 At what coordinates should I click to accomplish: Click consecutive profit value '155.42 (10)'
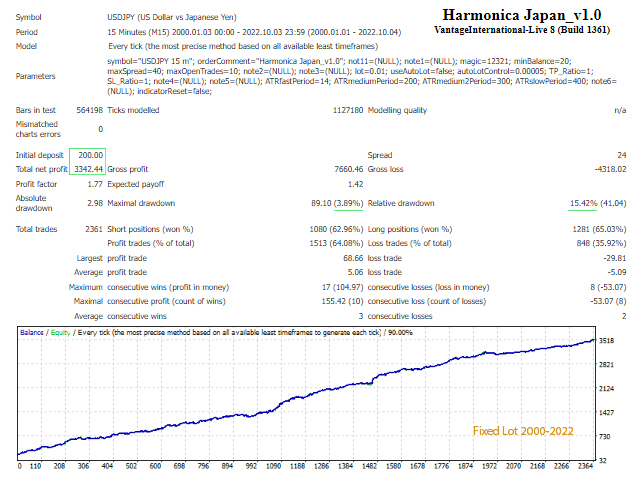(342, 301)
